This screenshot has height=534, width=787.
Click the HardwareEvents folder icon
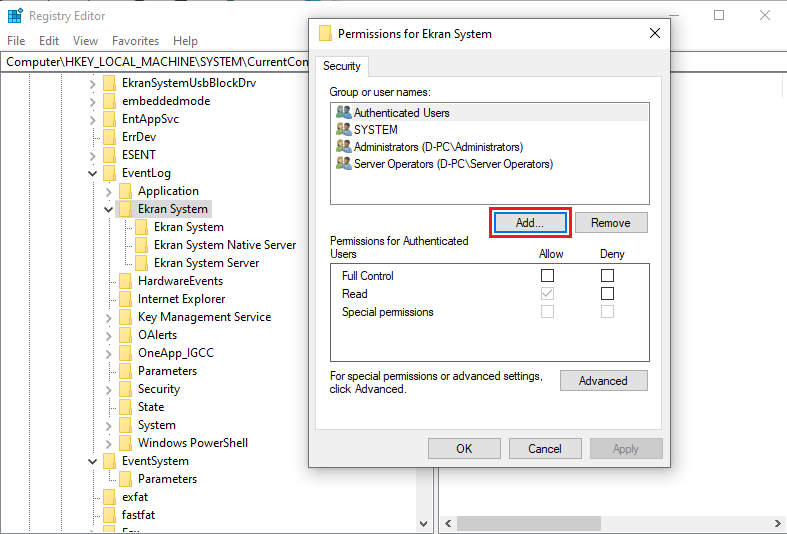click(125, 281)
